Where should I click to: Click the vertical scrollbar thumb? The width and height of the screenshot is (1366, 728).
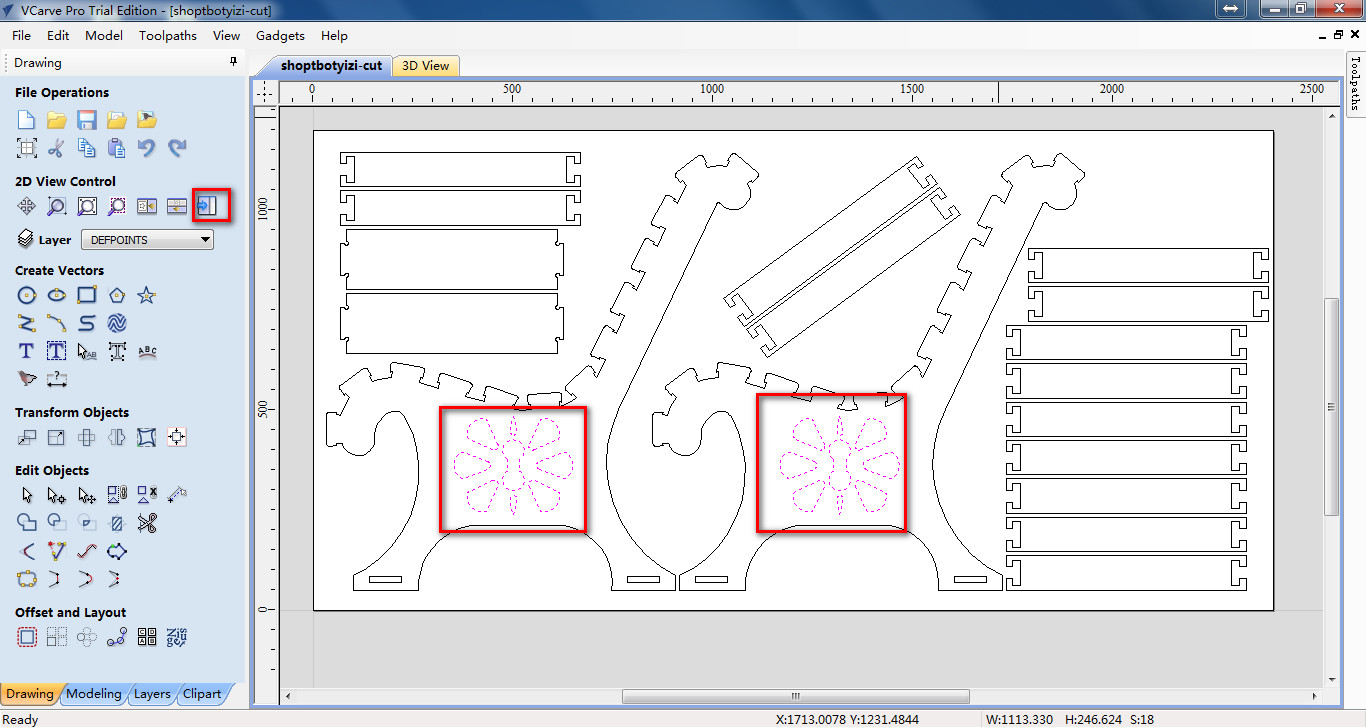click(1331, 407)
